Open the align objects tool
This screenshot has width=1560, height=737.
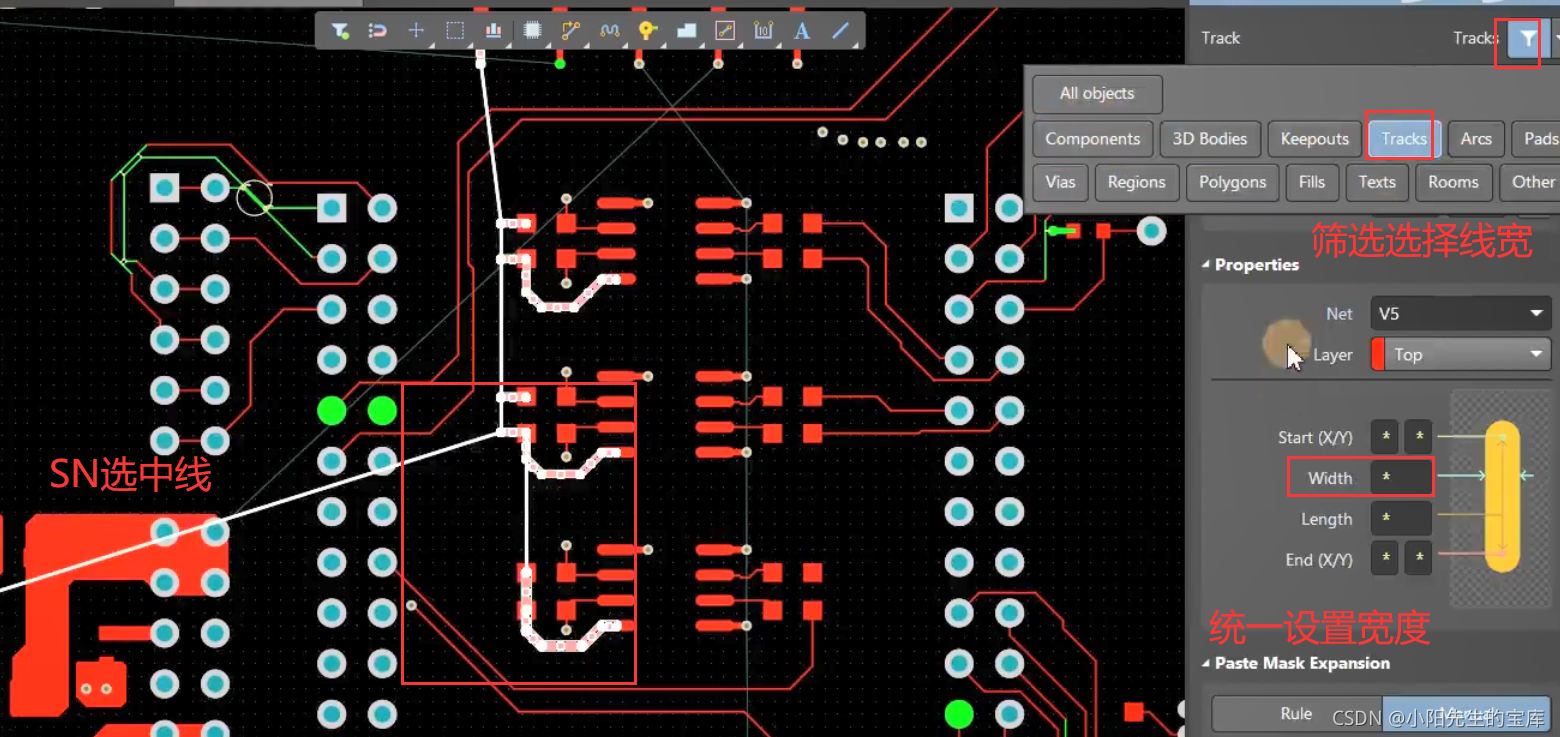pos(493,30)
